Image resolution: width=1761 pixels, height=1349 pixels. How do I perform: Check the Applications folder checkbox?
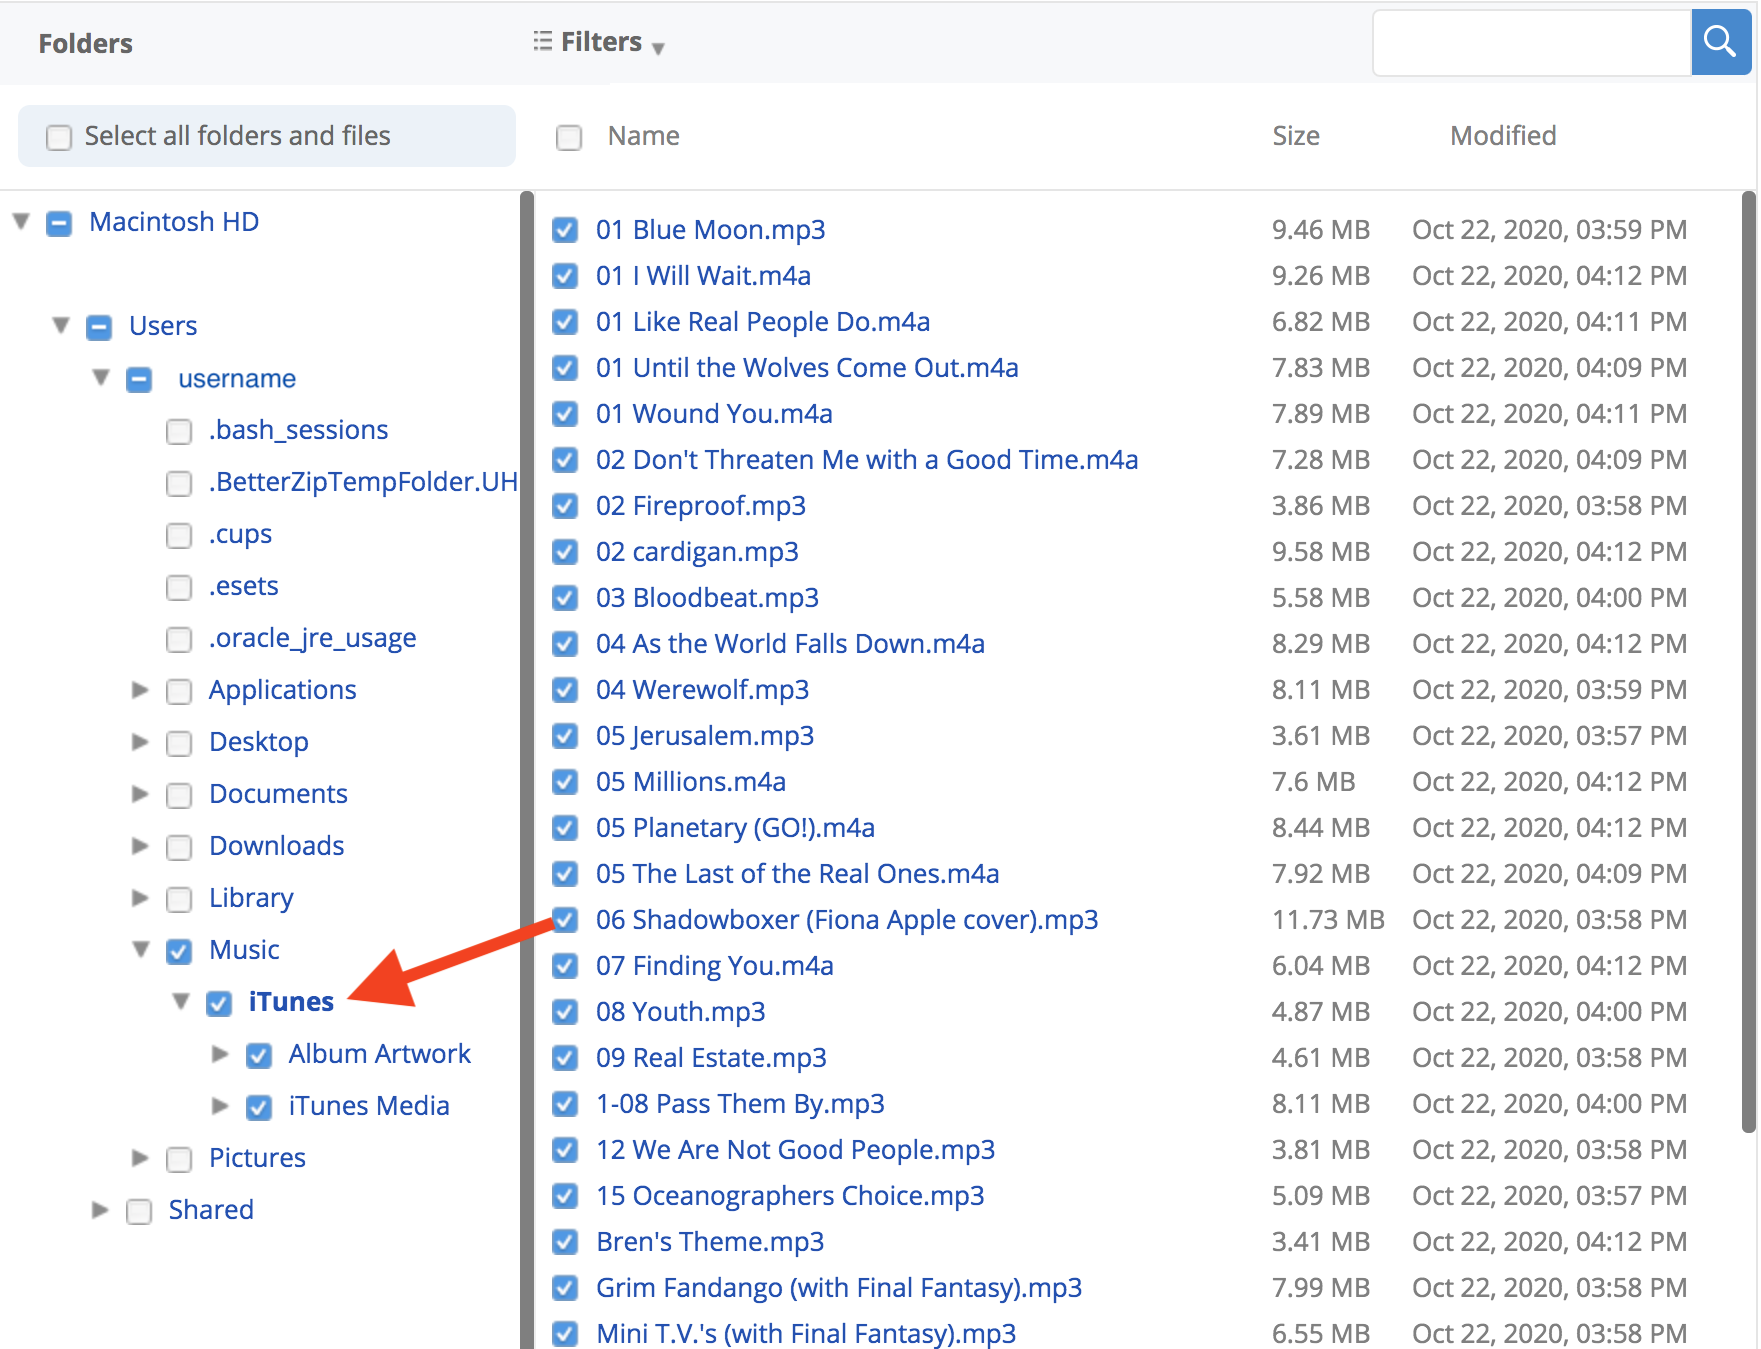[x=179, y=691]
